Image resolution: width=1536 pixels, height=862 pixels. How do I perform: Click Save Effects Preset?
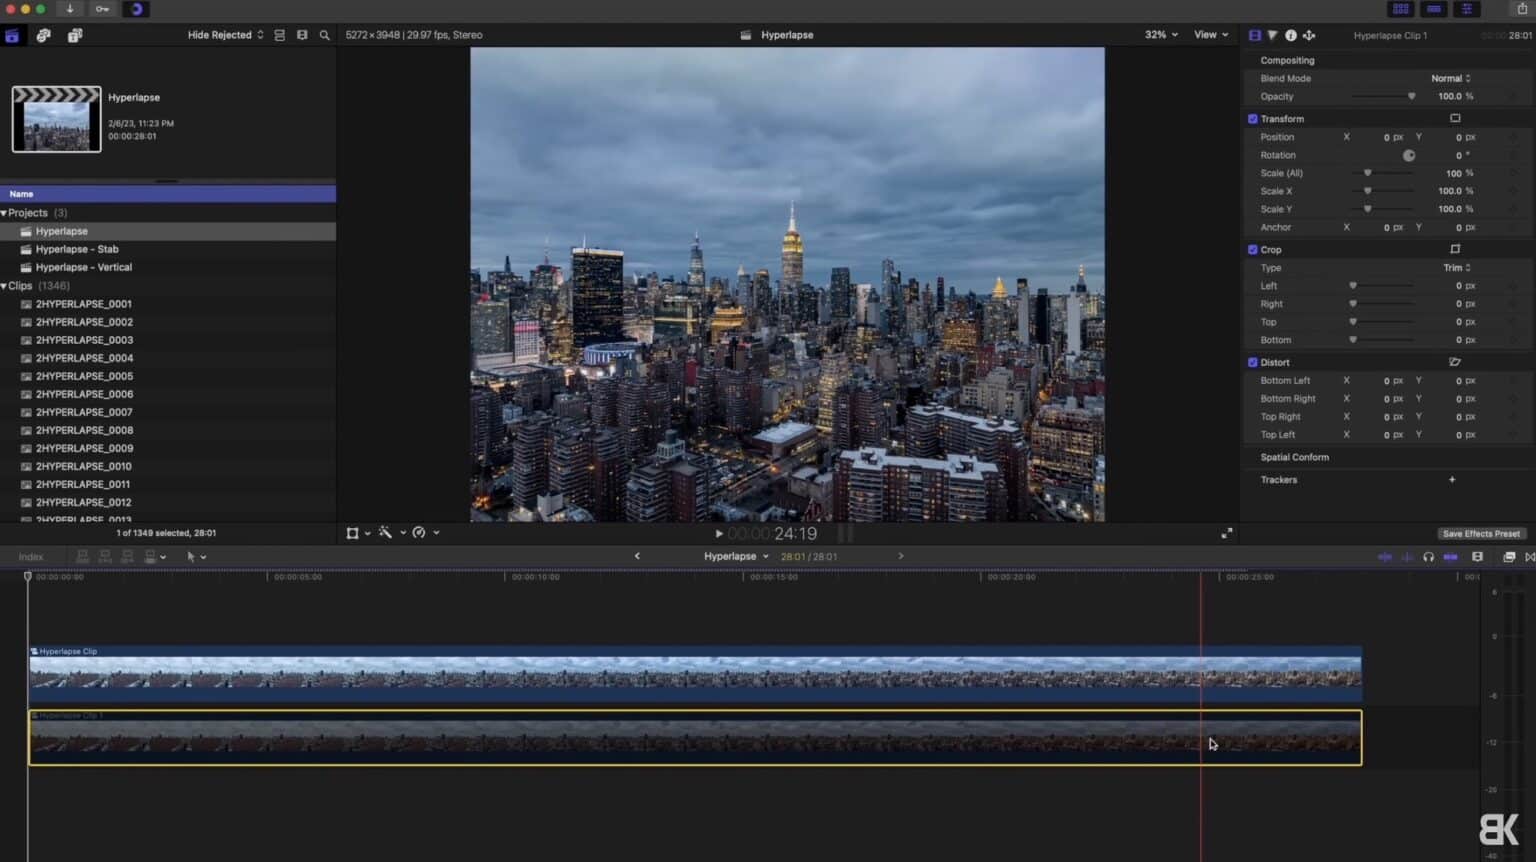tap(1480, 533)
